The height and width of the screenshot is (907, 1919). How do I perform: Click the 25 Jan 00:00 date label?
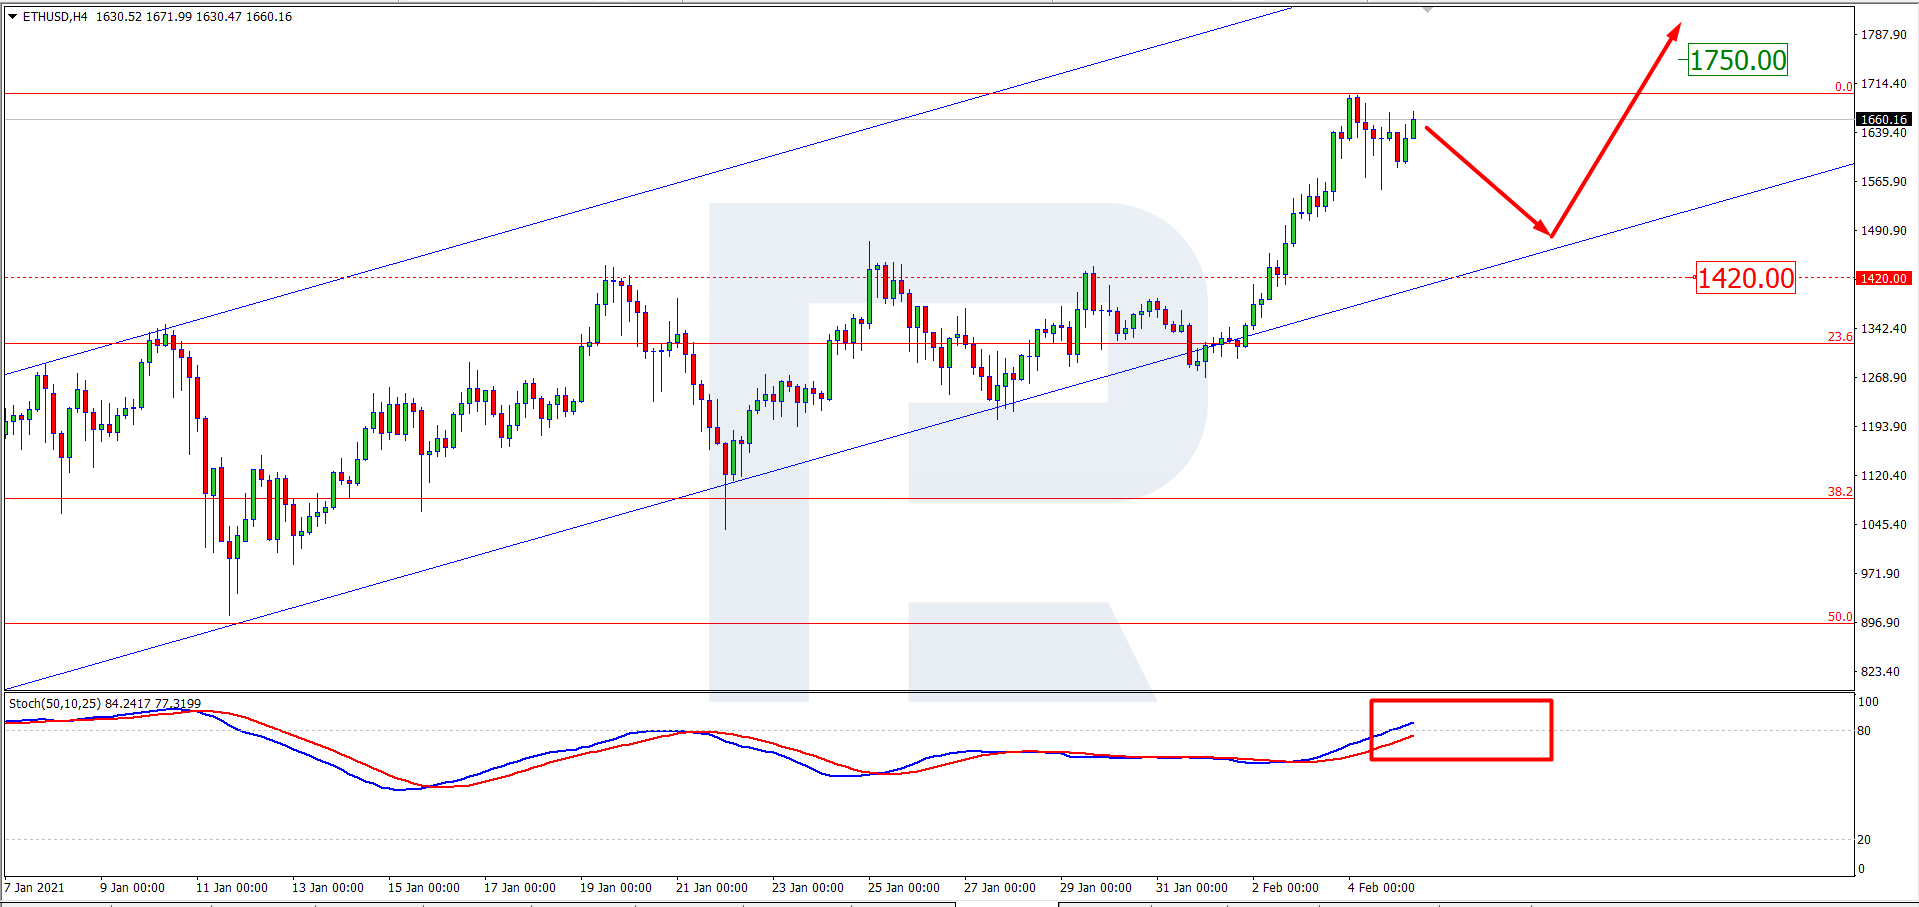tap(904, 888)
